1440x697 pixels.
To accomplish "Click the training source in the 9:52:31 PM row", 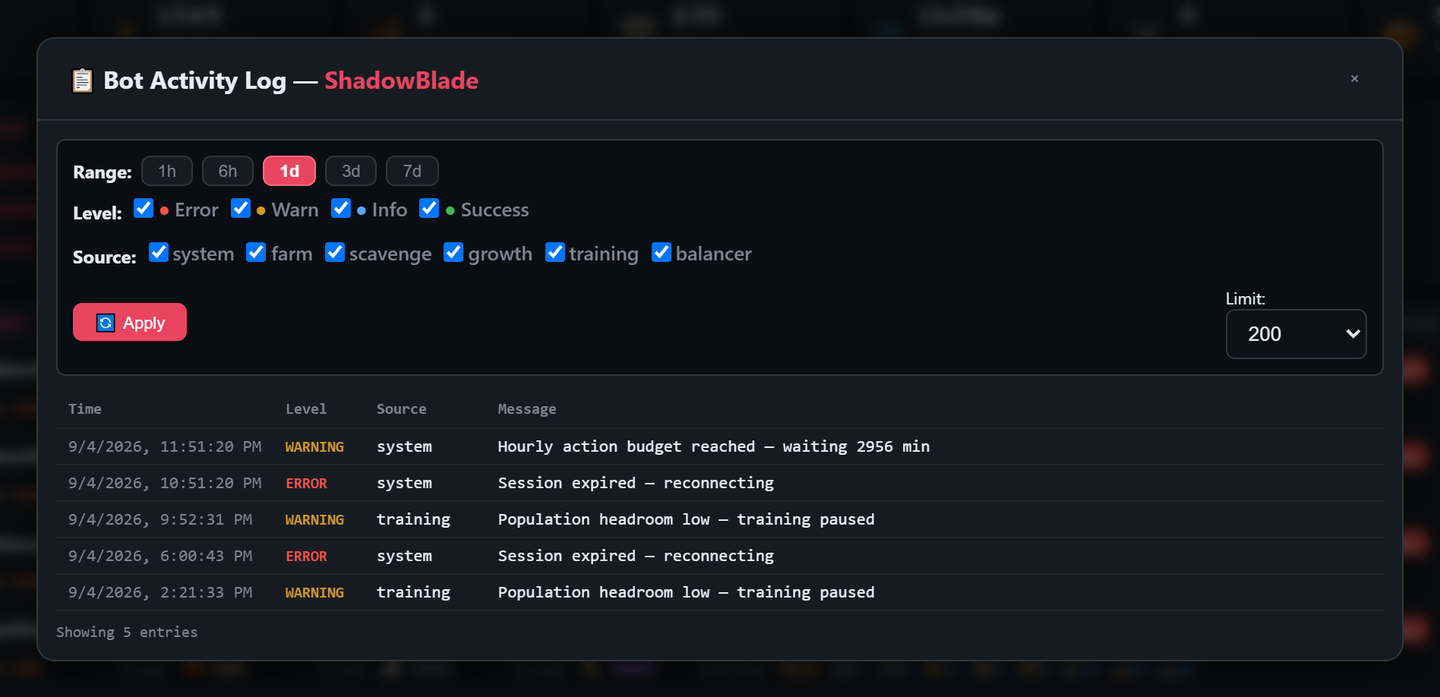I will click(414, 520).
